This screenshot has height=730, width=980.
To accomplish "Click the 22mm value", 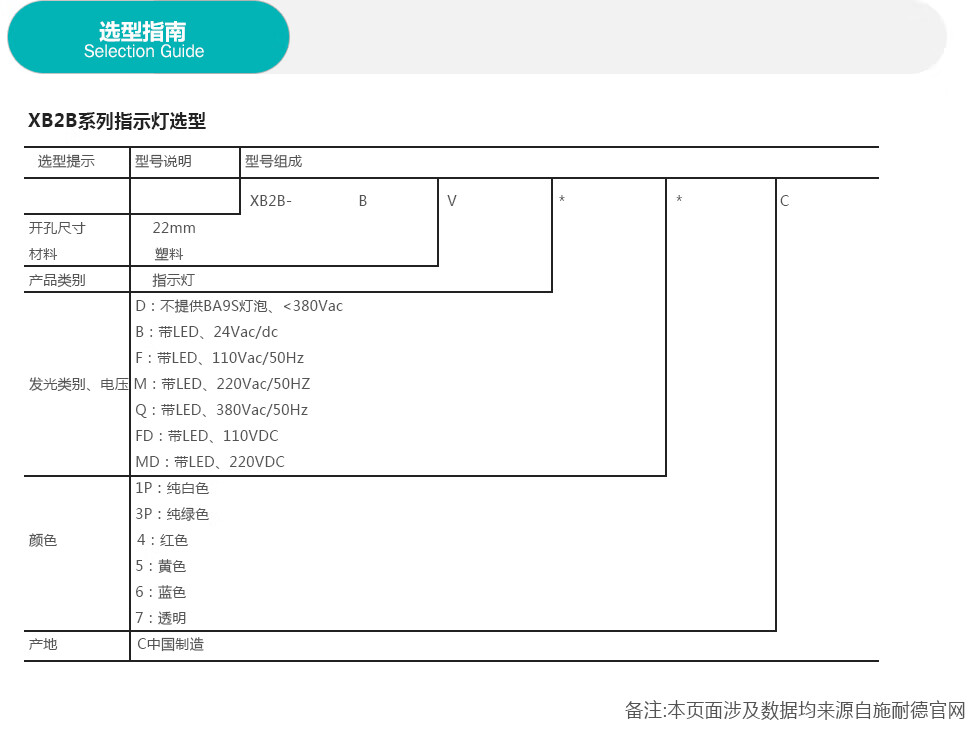I will [174, 228].
